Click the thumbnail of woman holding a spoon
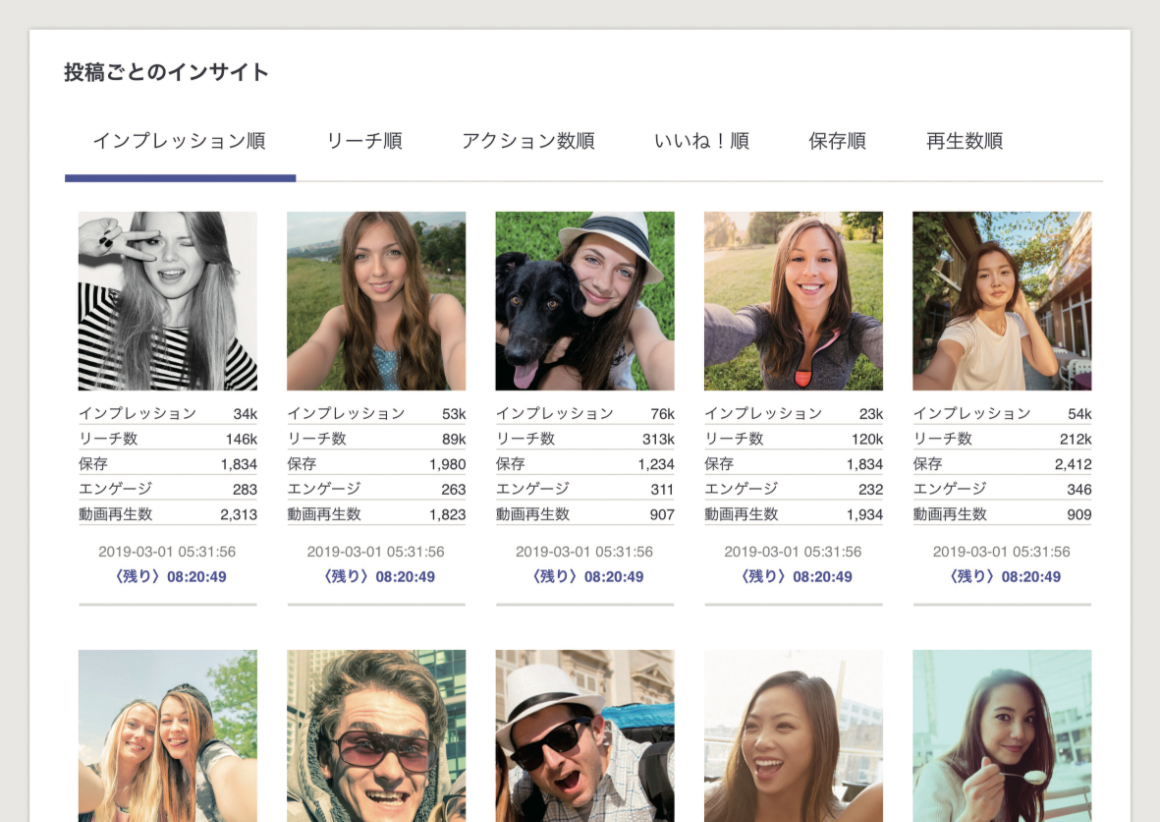The image size is (1160, 822). pyautogui.click(x=1002, y=735)
